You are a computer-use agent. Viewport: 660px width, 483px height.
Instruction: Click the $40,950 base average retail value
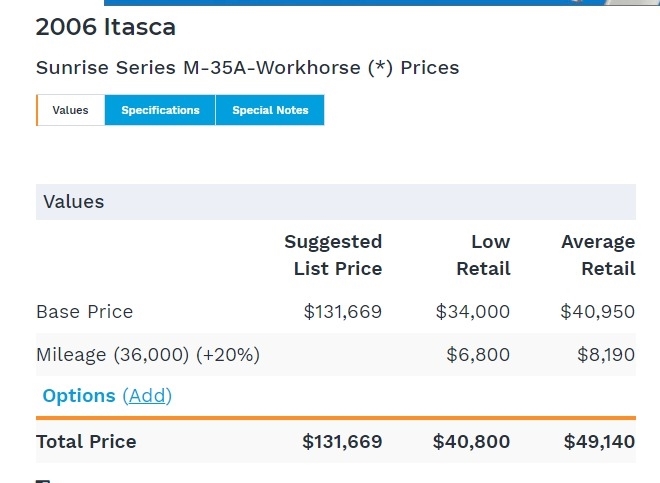[598, 312]
